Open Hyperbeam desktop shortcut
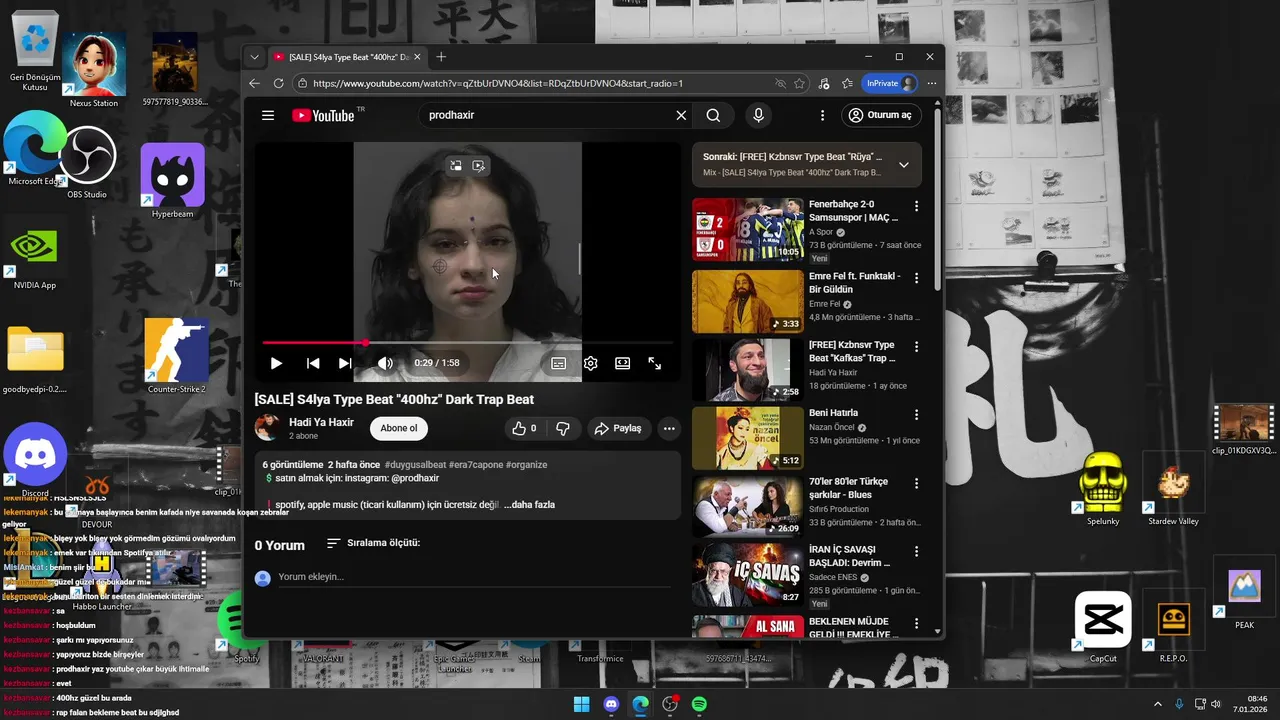The image size is (1280, 720). [173, 181]
